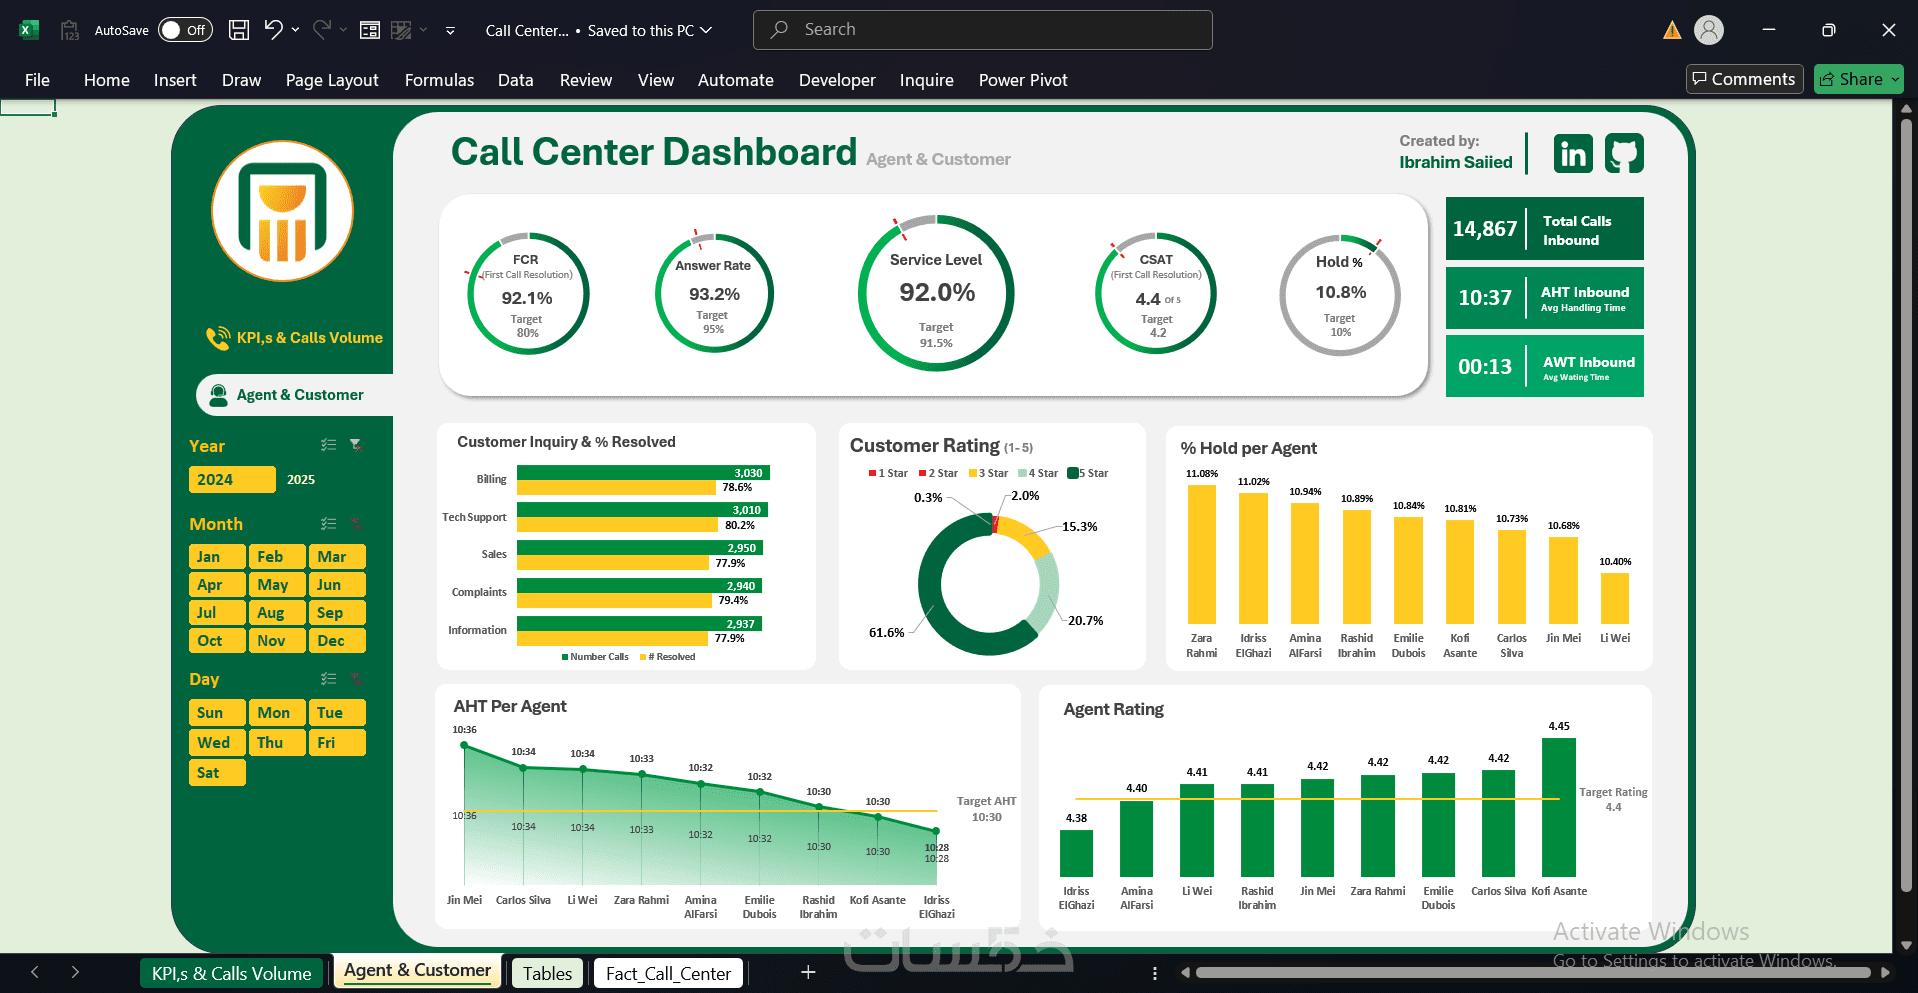1918x993 pixels.
Task: Add a new sheet with the plus icon
Action: [808, 972]
